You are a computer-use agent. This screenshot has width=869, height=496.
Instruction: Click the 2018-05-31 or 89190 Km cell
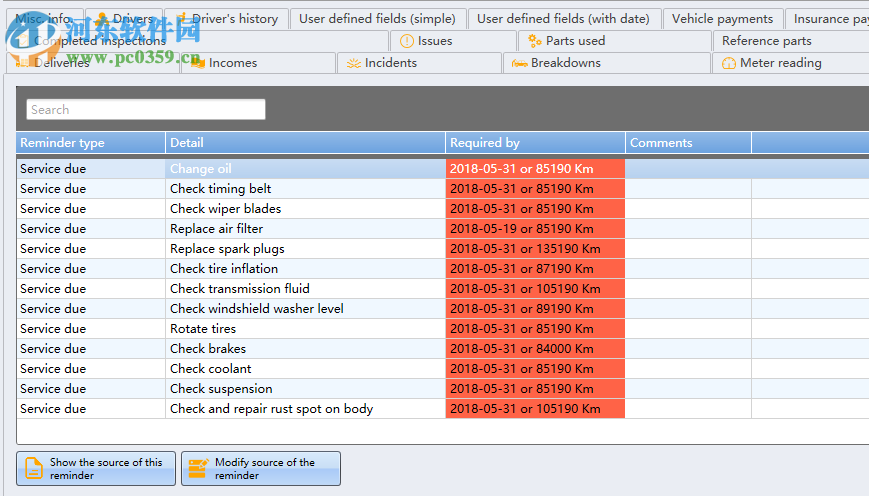point(535,308)
